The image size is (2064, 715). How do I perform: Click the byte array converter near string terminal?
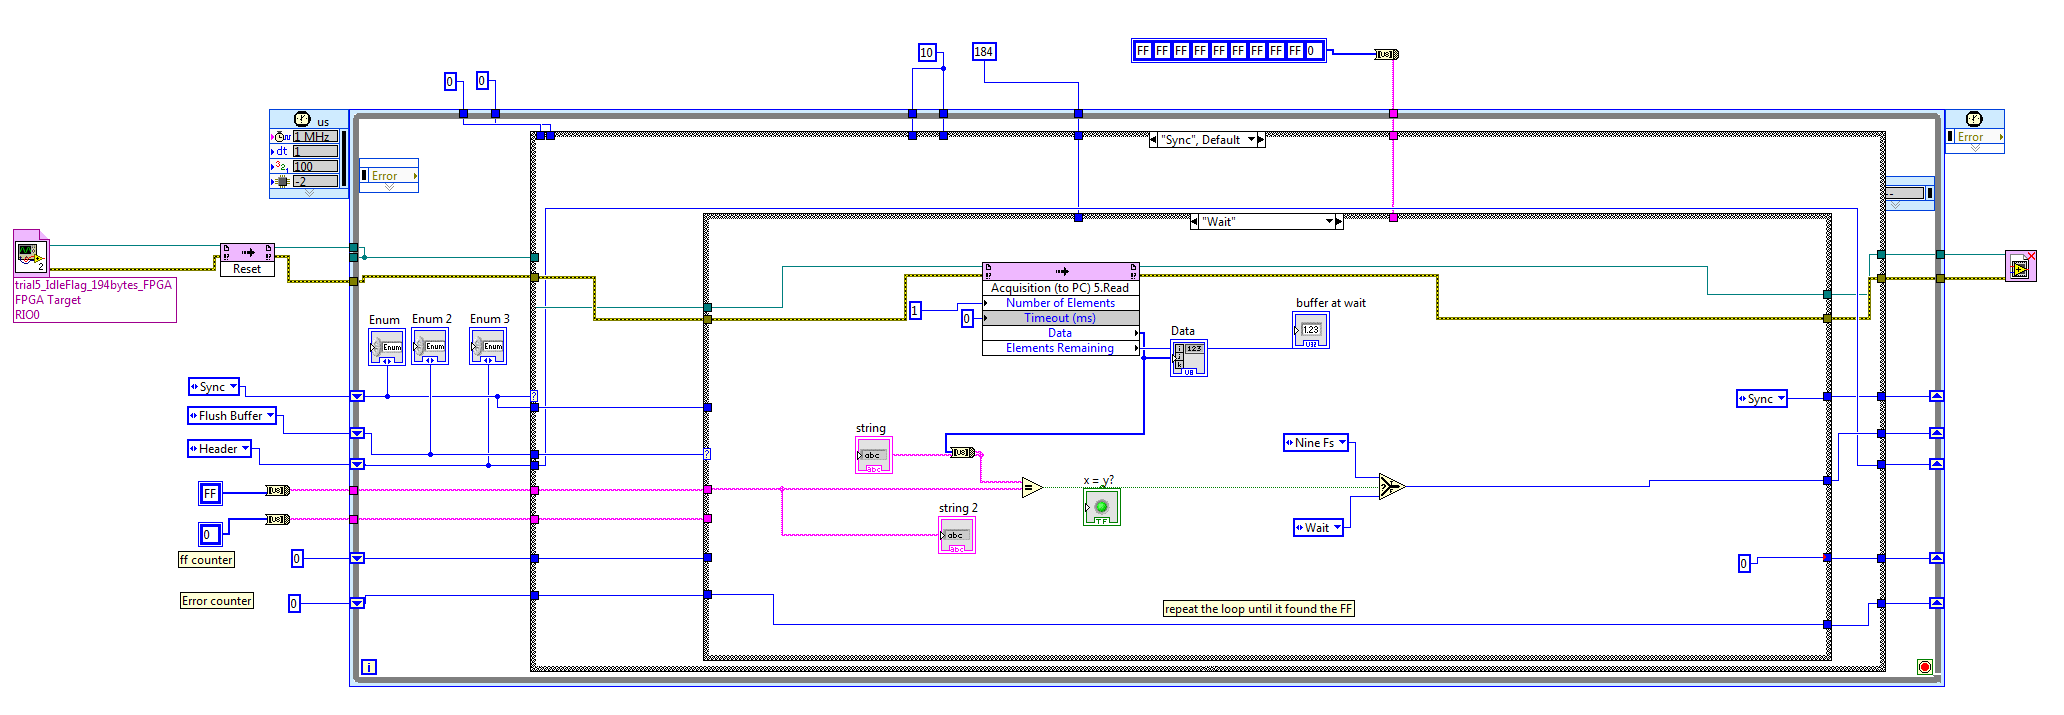(x=961, y=452)
